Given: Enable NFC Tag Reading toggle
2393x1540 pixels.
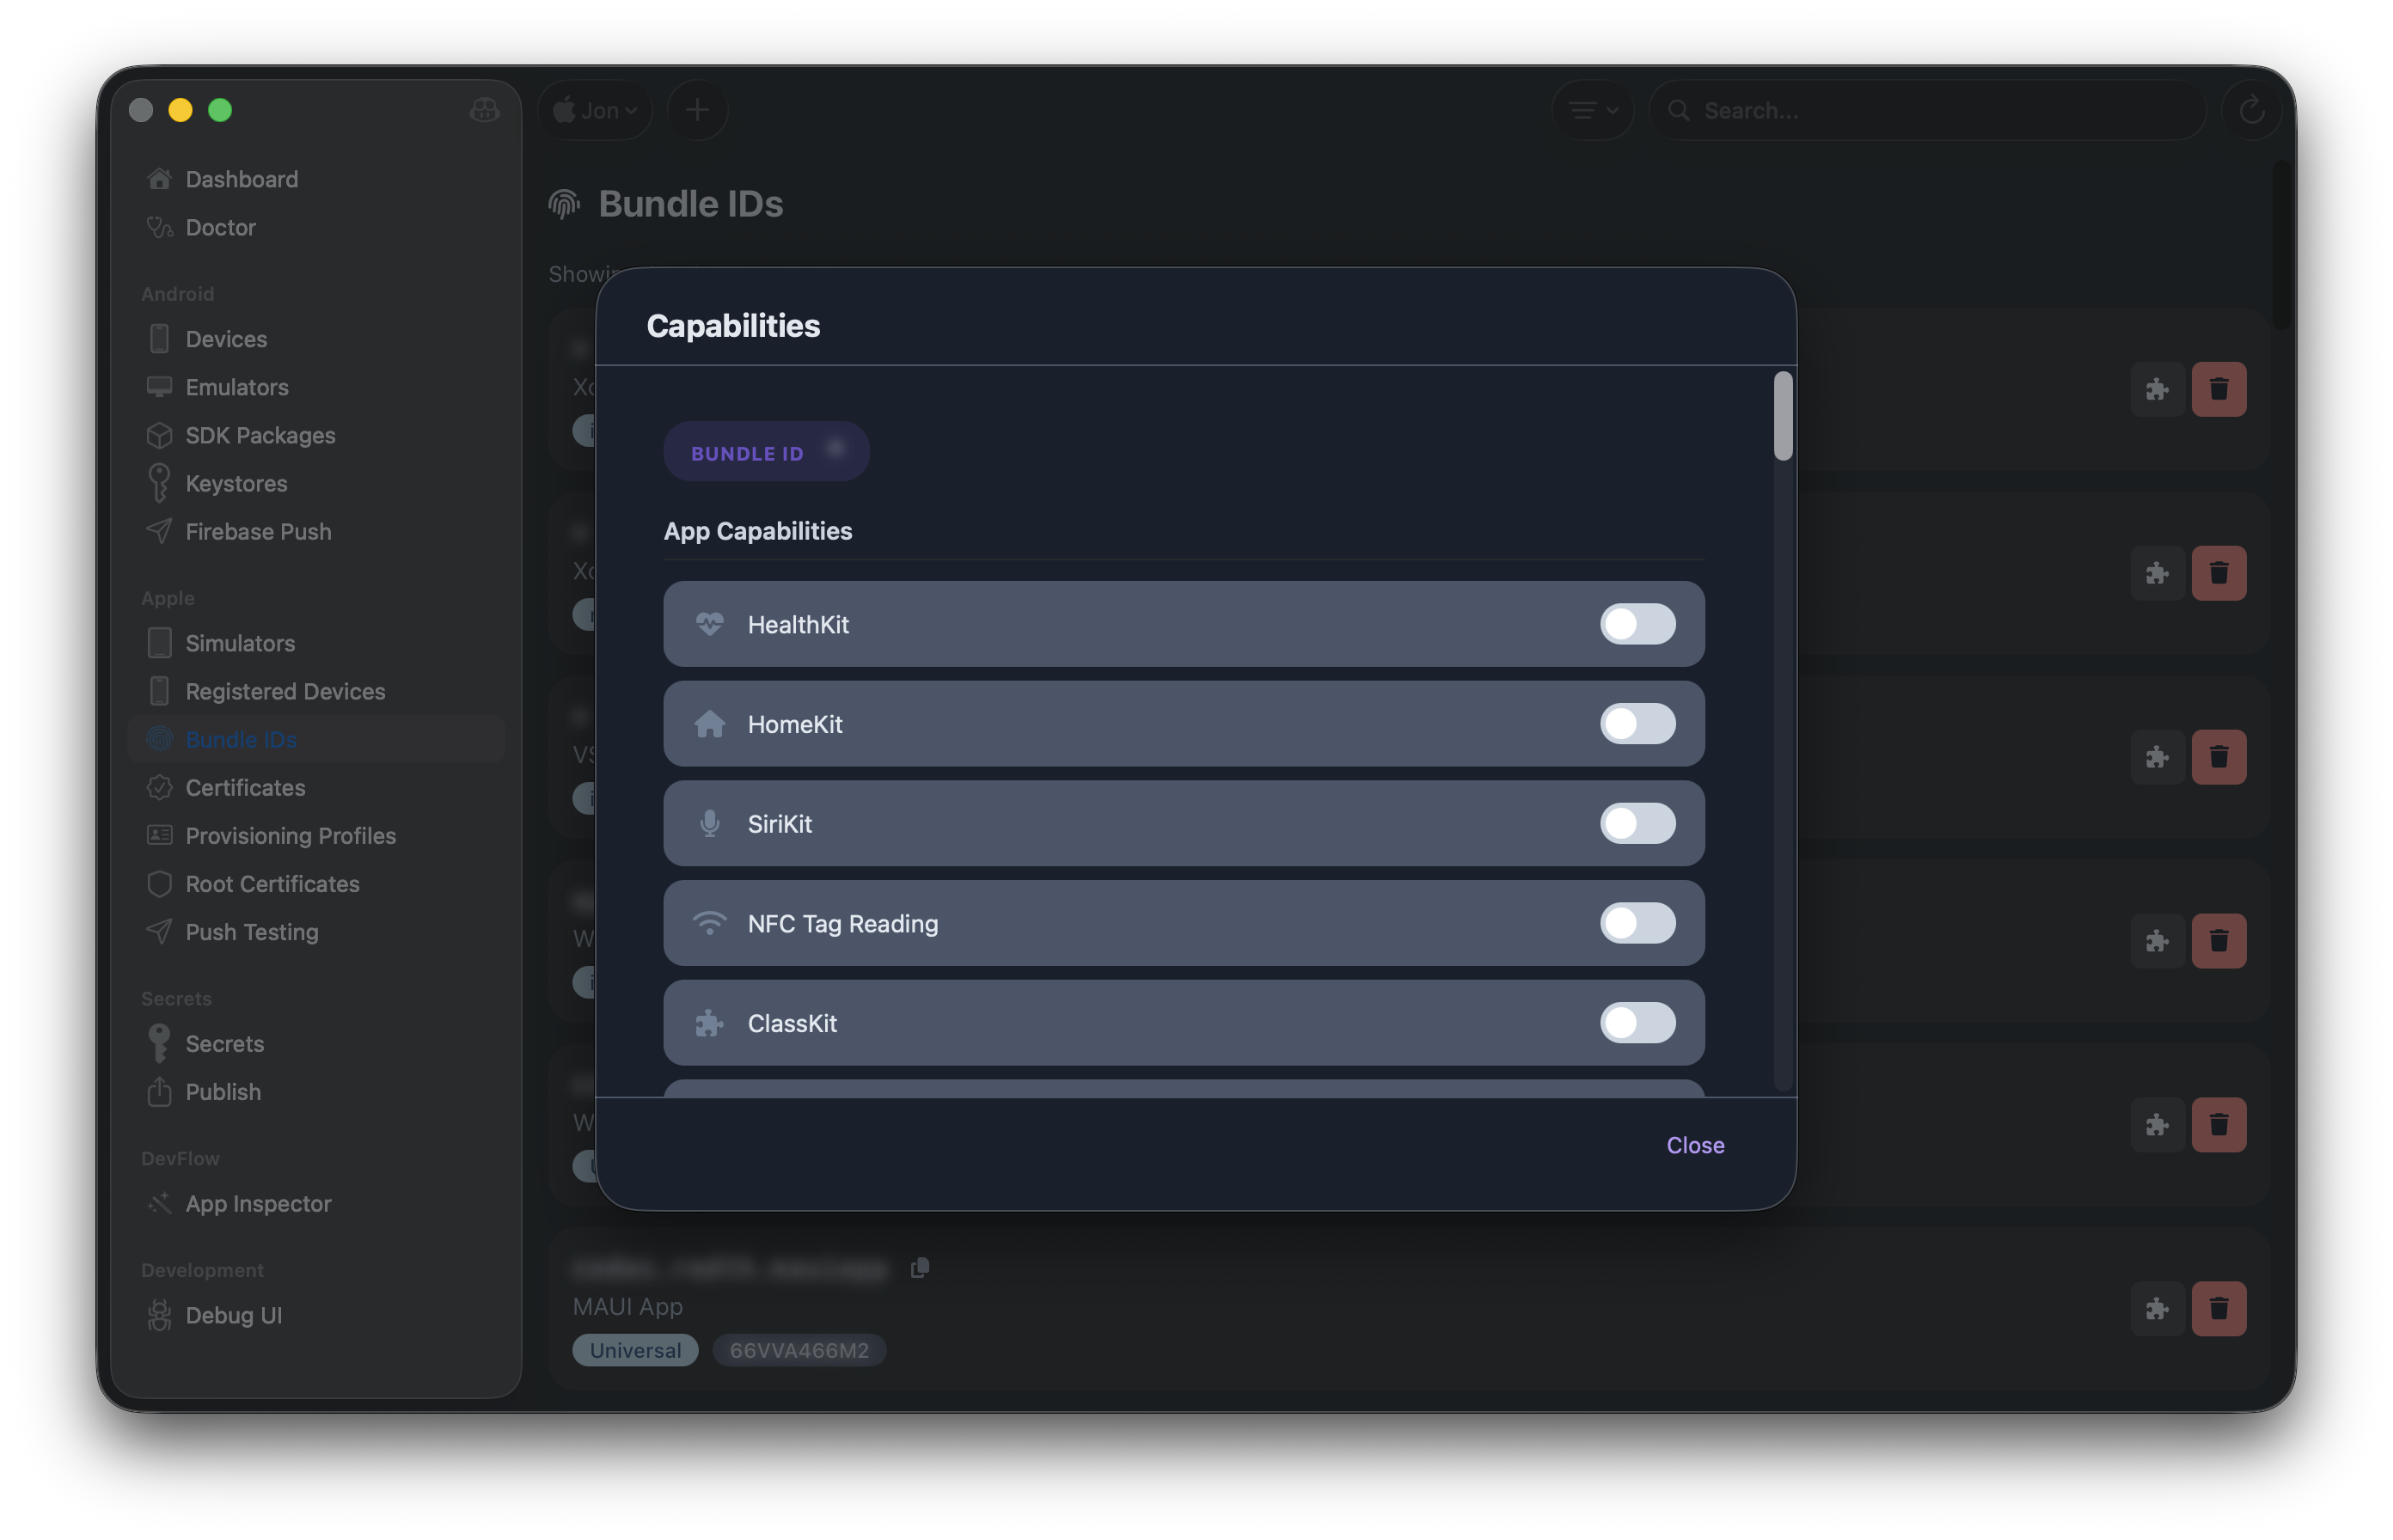Looking at the screenshot, I should [1637, 923].
